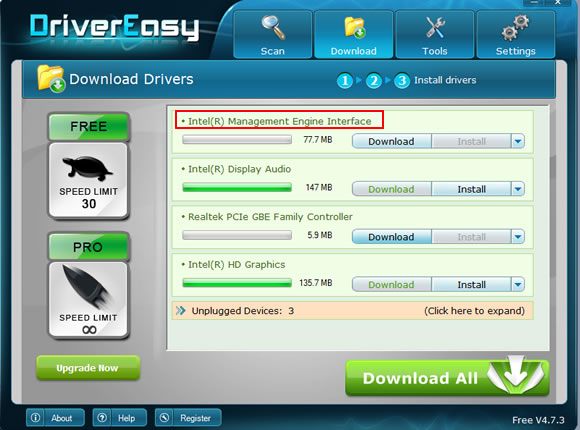Open dropdown arrow for Intel Management Engine Interface

point(517,141)
